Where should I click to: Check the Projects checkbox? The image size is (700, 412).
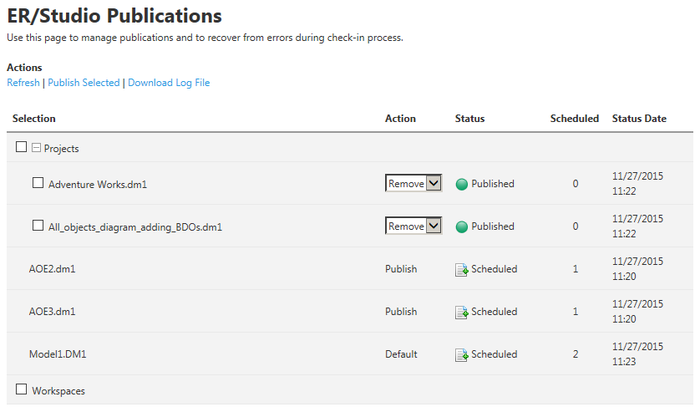(21, 146)
